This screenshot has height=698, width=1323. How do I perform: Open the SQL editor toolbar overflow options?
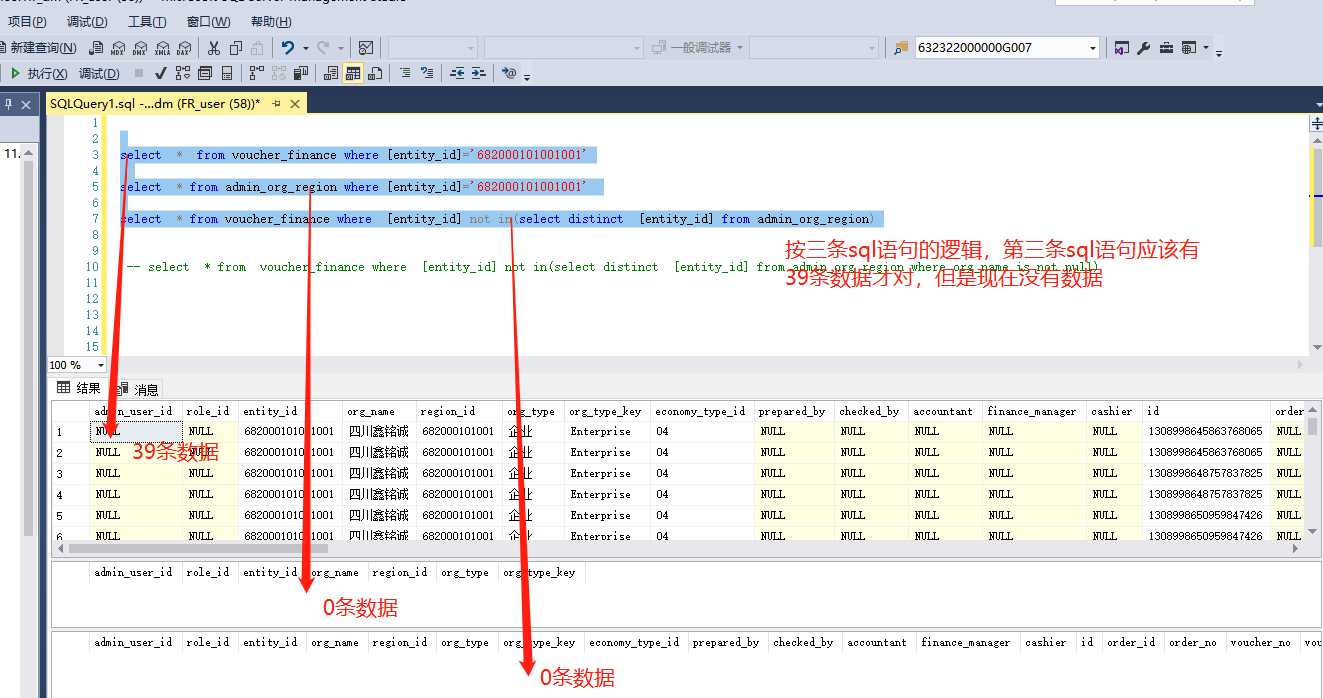tap(527, 75)
